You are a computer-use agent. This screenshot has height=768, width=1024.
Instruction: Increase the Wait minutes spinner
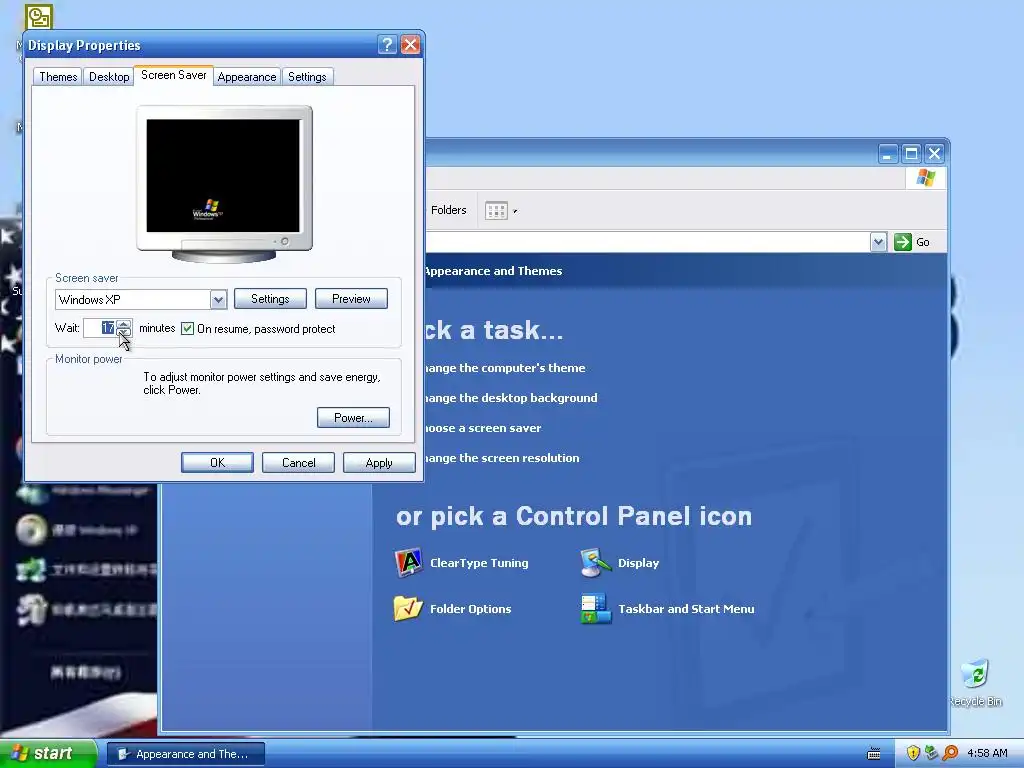pyautogui.click(x=123, y=323)
